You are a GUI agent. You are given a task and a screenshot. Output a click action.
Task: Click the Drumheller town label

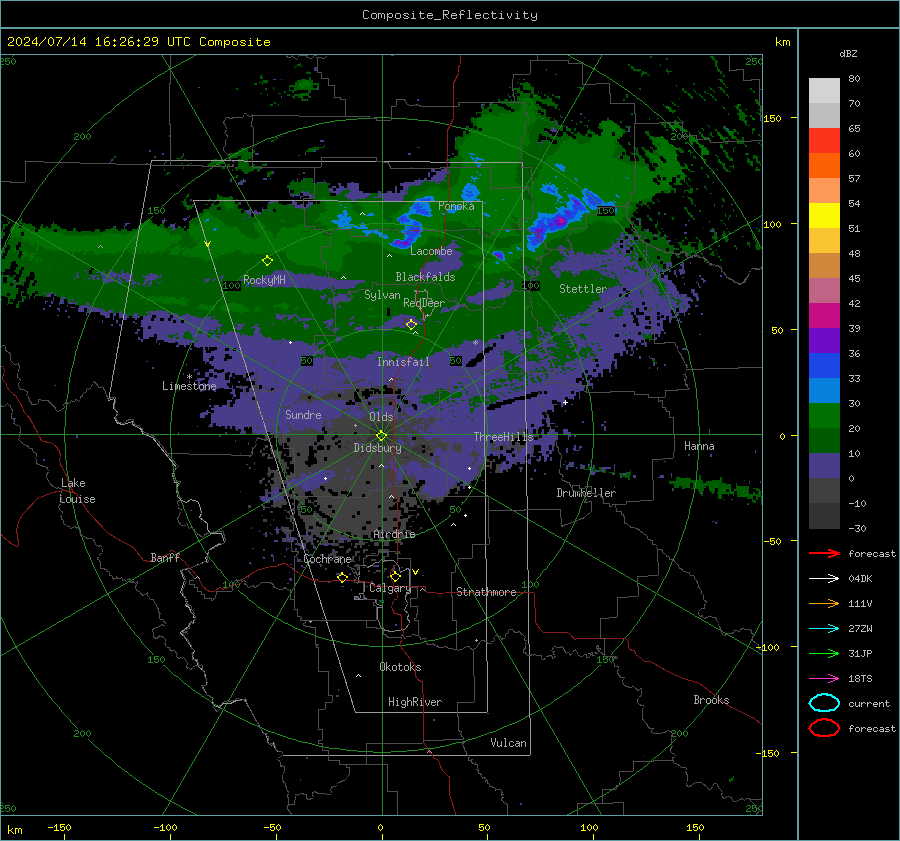(586, 493)
